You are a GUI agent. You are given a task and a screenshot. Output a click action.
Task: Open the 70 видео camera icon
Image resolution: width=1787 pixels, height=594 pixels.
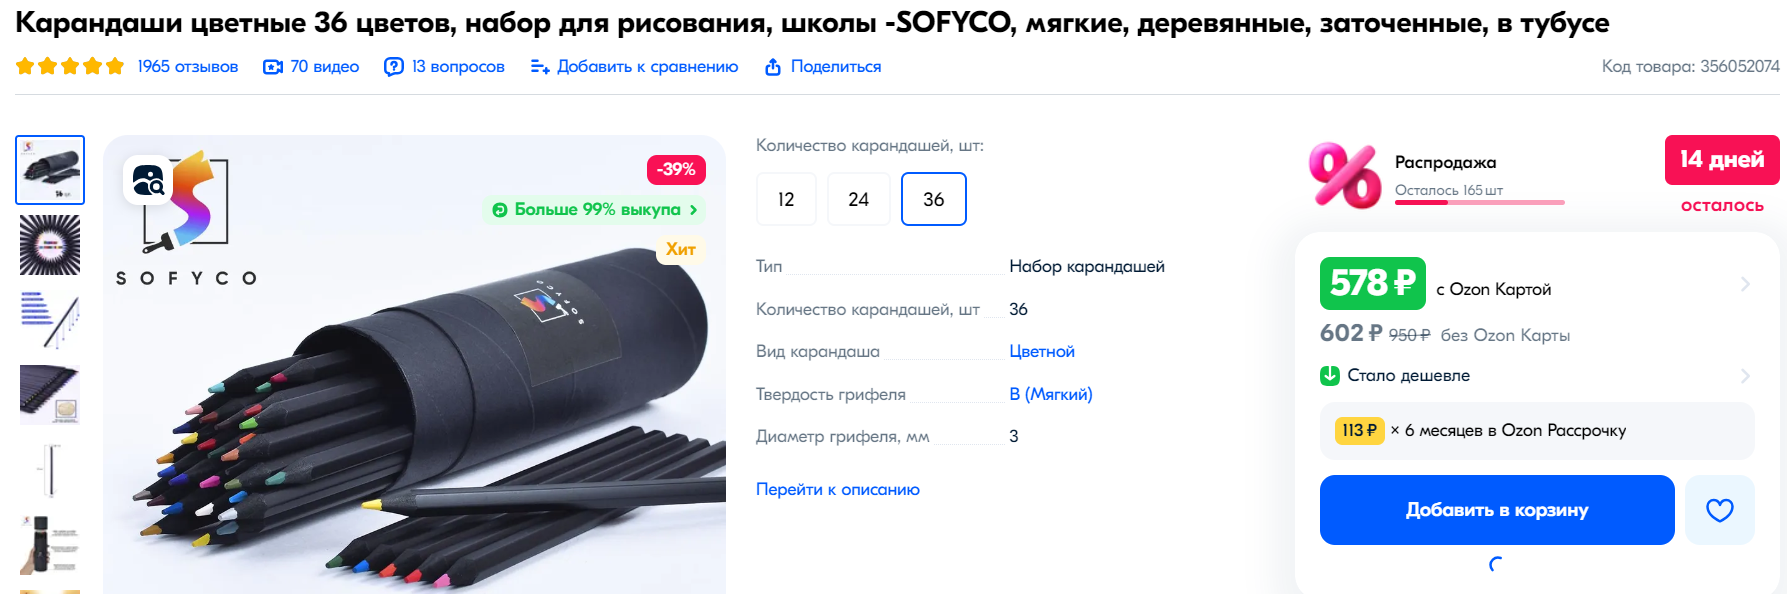point(272,67)
